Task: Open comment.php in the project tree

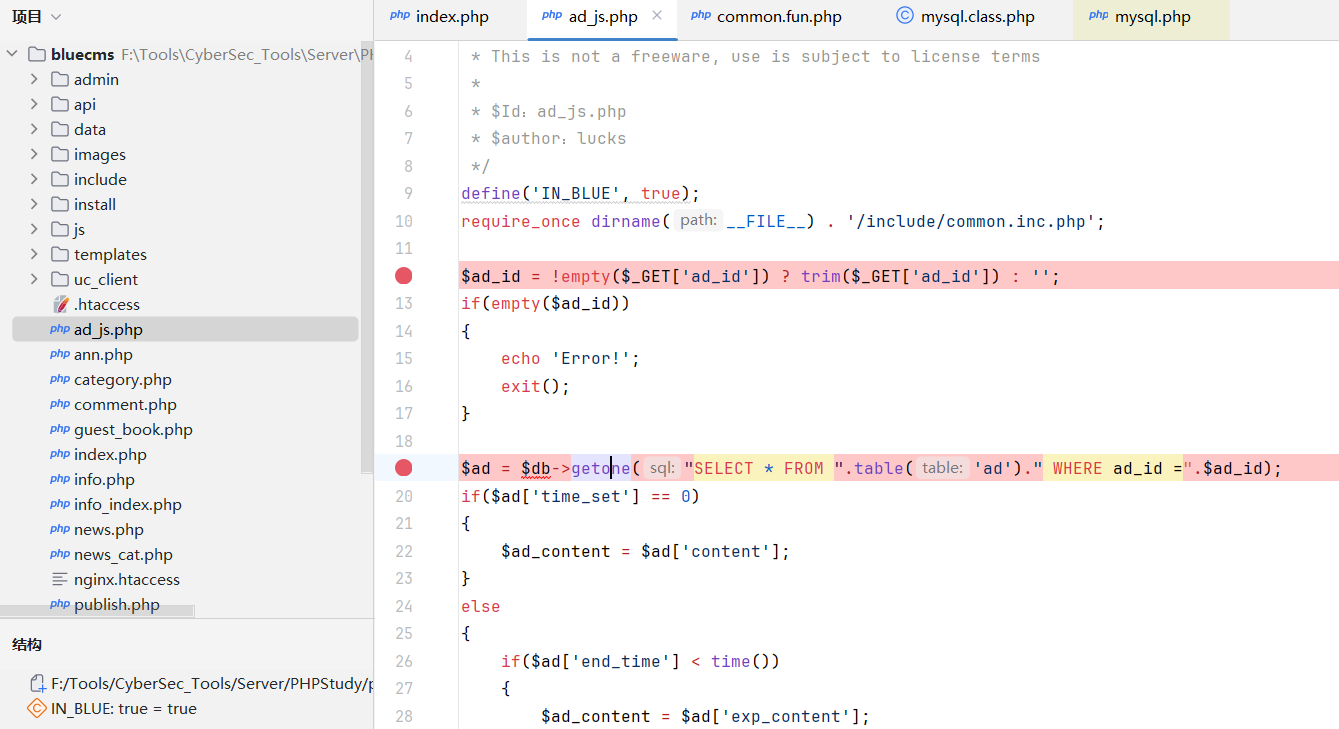Action: (x=124, y=405)
